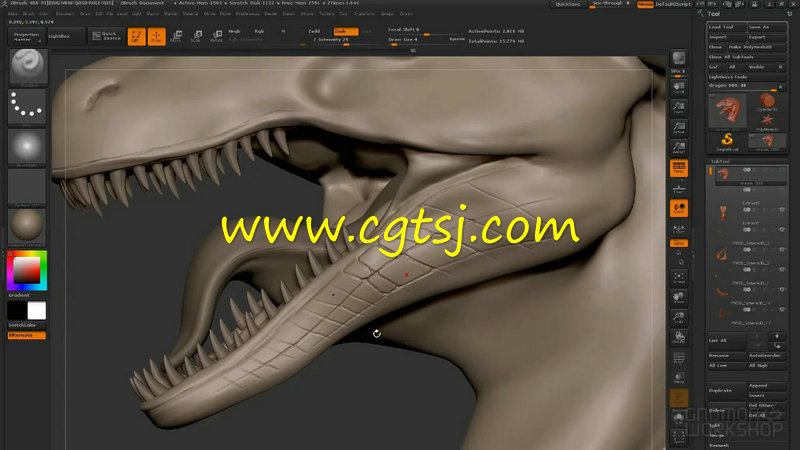Open the empty texture slot
This screenshot has height=450, width=800.
(28, 187)
